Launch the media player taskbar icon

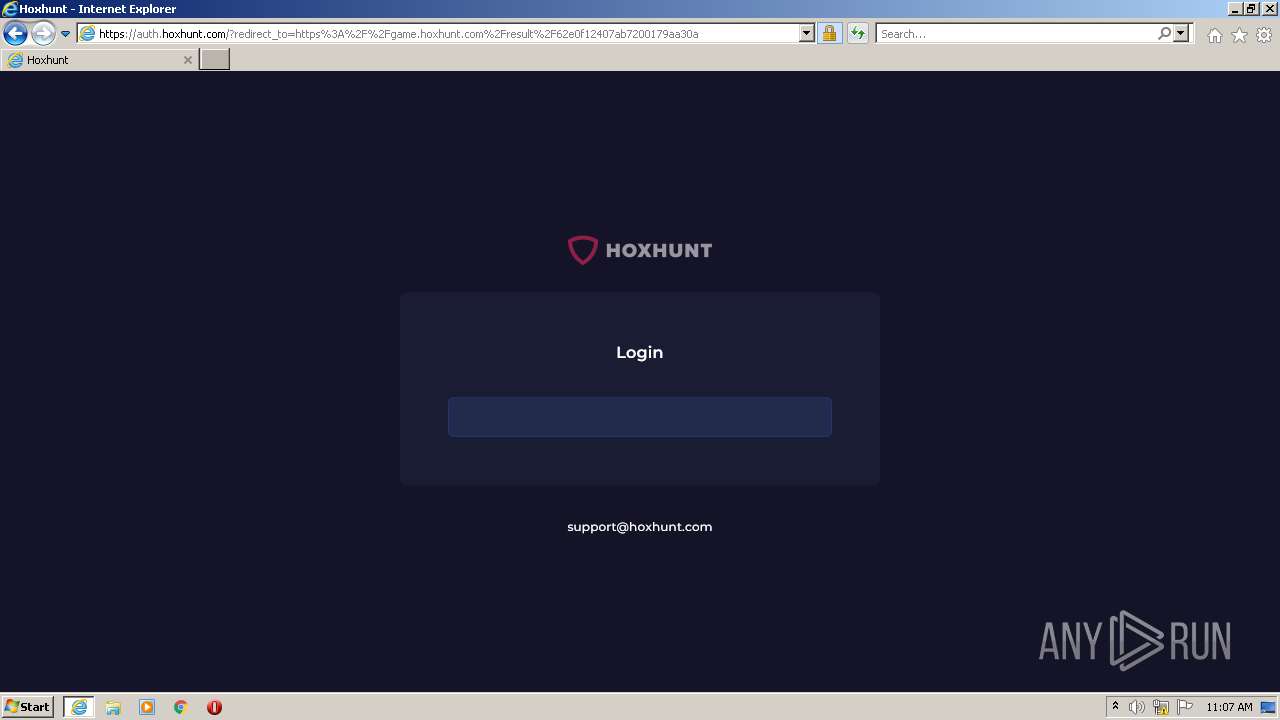click(x=147, y=707)
